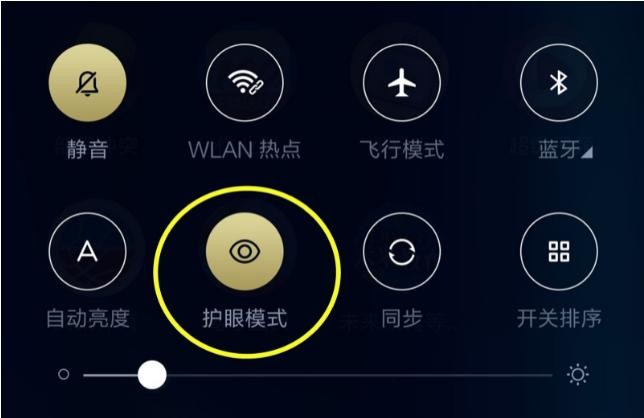Tap the 蓝牙 text label
The width and height of the screenshot is (644, 418).
pyautogui.click(x=559, y=149)
